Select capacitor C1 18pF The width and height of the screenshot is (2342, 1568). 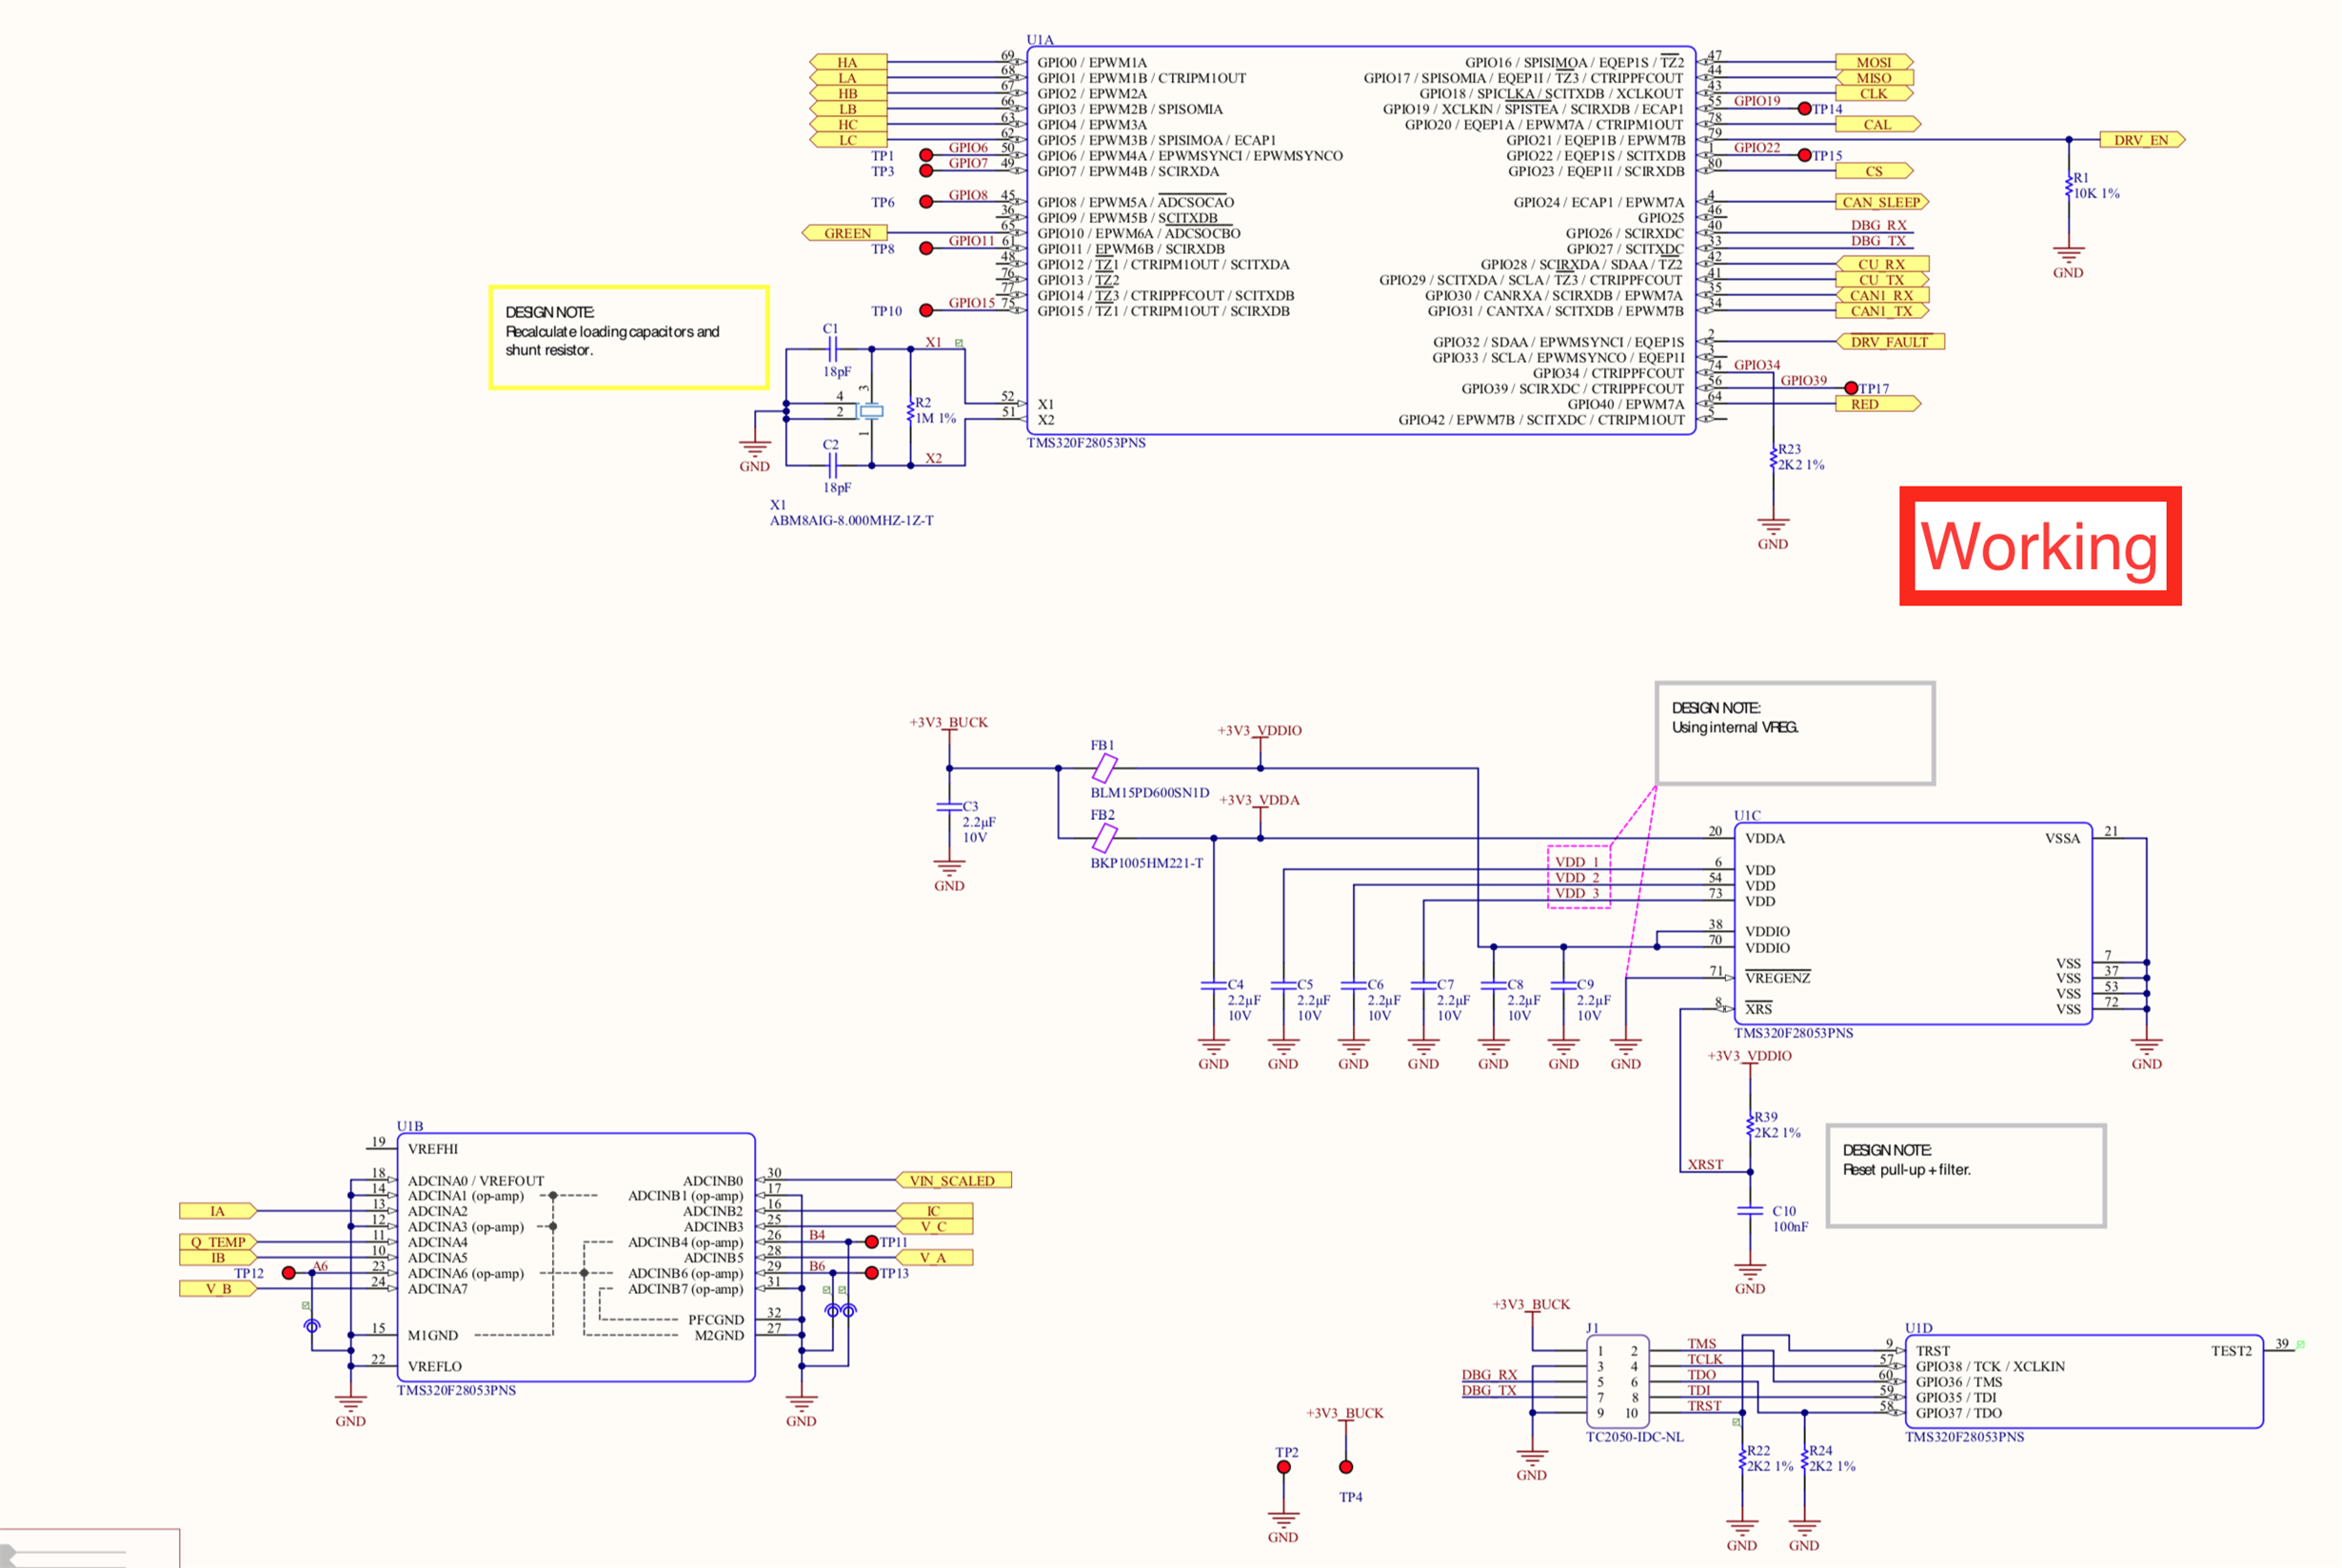click(832, 349)
